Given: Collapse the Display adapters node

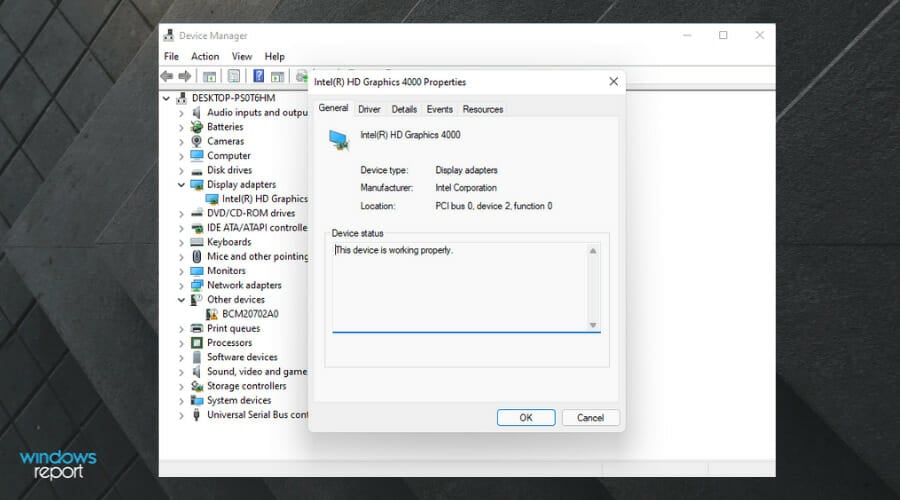Looking at the screenshot, I should (x=181, y=185).
